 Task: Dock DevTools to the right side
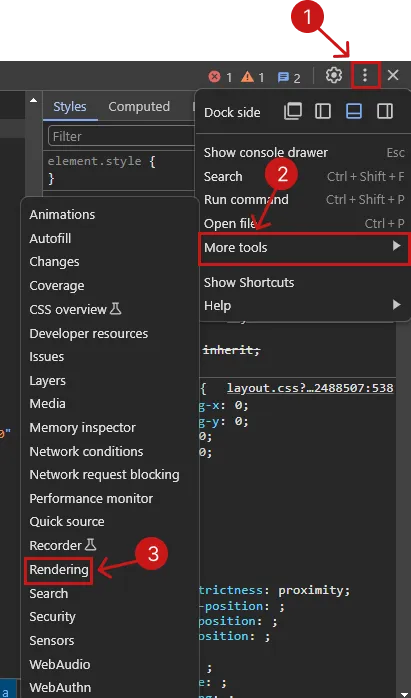[385, 111]
